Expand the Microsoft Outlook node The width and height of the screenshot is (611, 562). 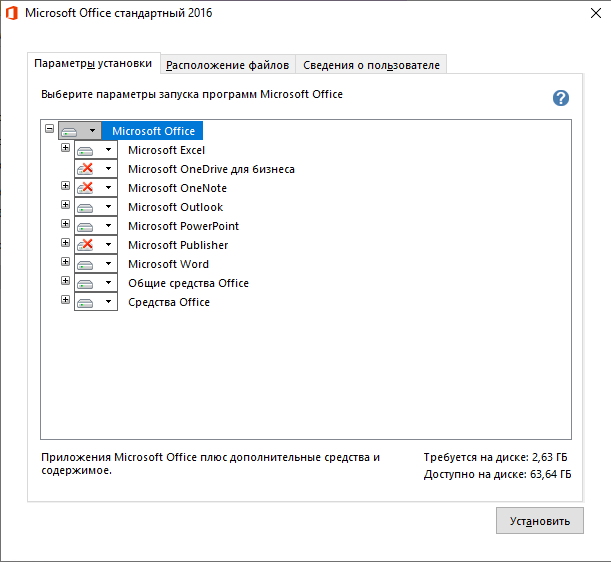point(65,205)
